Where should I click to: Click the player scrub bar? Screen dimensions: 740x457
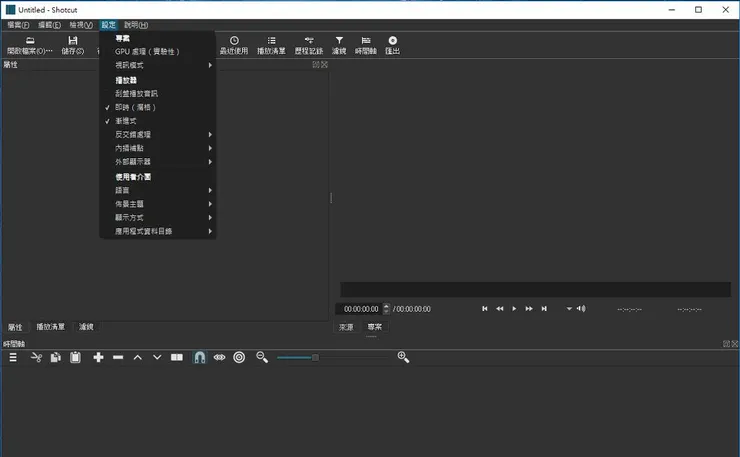pyautogui.click(x=535, y=289)
